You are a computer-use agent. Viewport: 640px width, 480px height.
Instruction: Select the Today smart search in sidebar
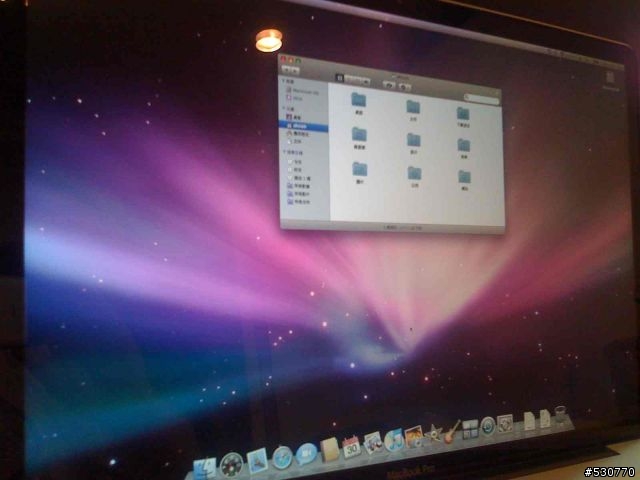[295, 162]
